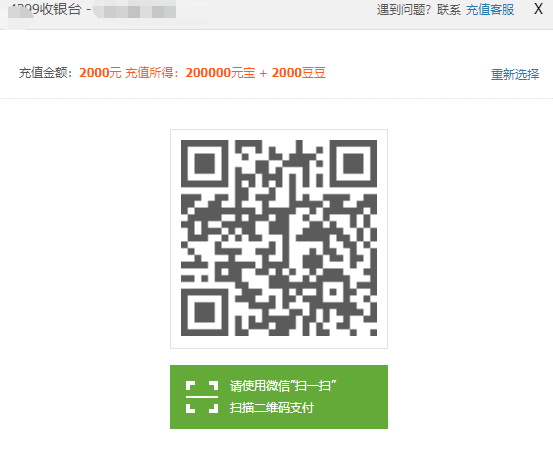The height and width of the screenshot is (472, 553).
Task: Click the QR code's top-right finder square
Action: point(353,164)
